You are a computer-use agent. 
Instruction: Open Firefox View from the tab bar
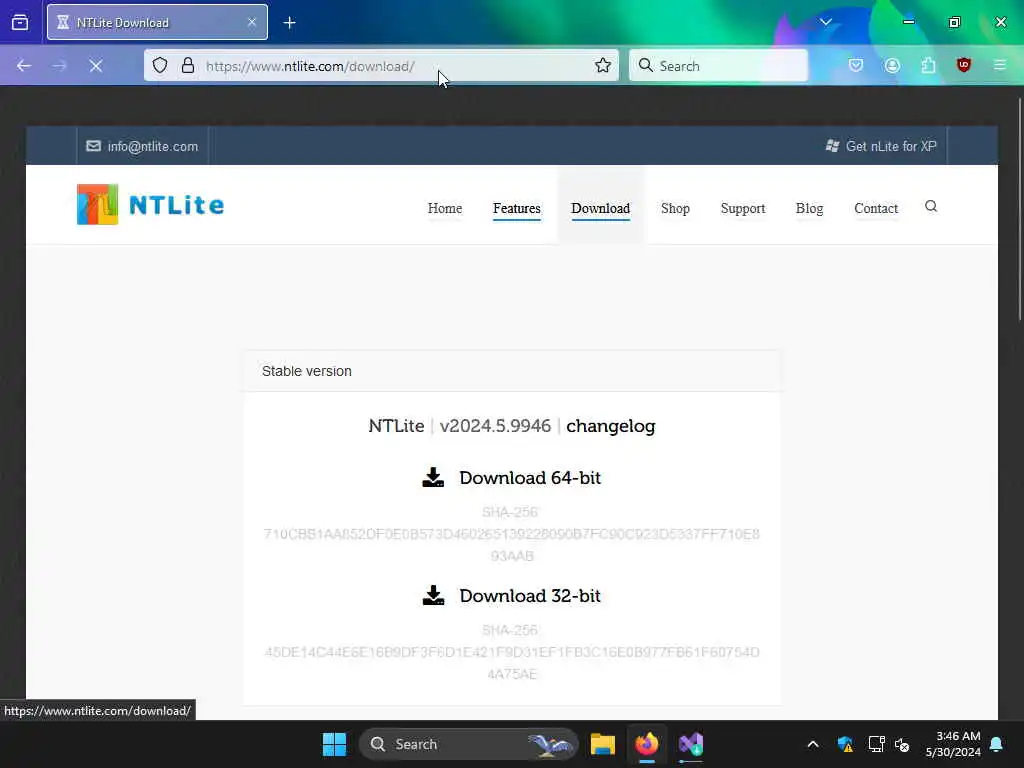(x=20, y=22)
